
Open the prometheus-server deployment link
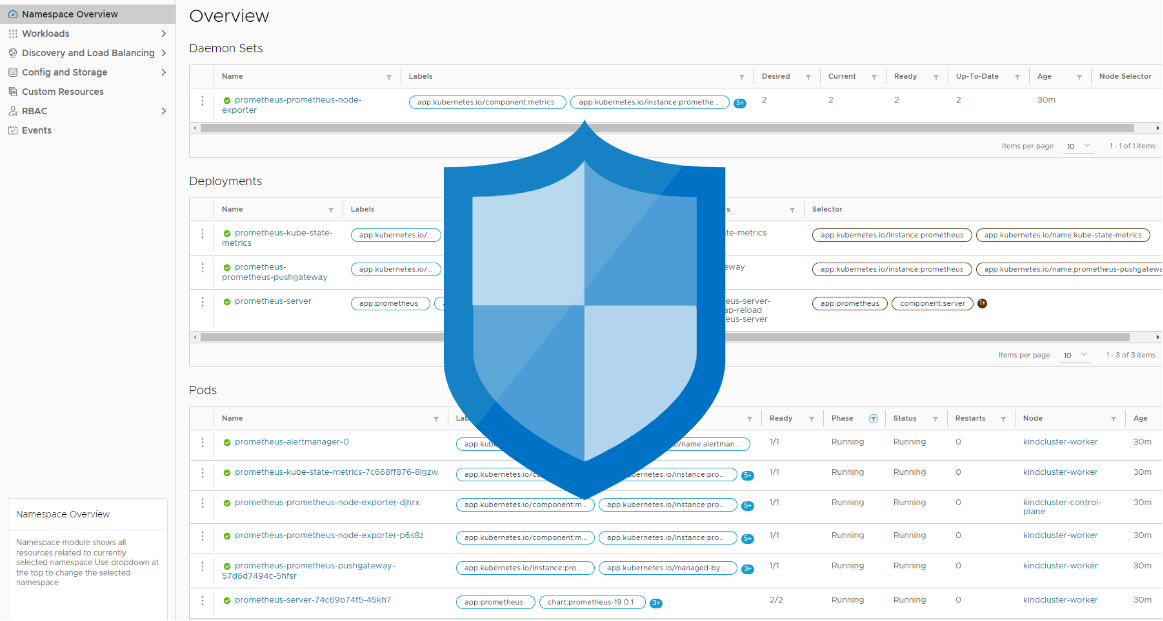273,301
